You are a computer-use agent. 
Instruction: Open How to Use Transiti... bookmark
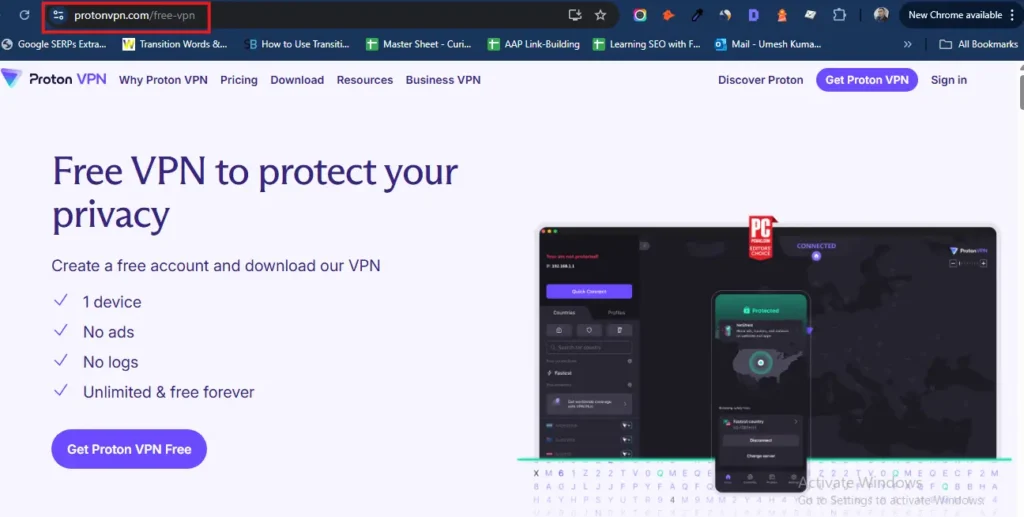pyautogui.click(x=297, y=44)
